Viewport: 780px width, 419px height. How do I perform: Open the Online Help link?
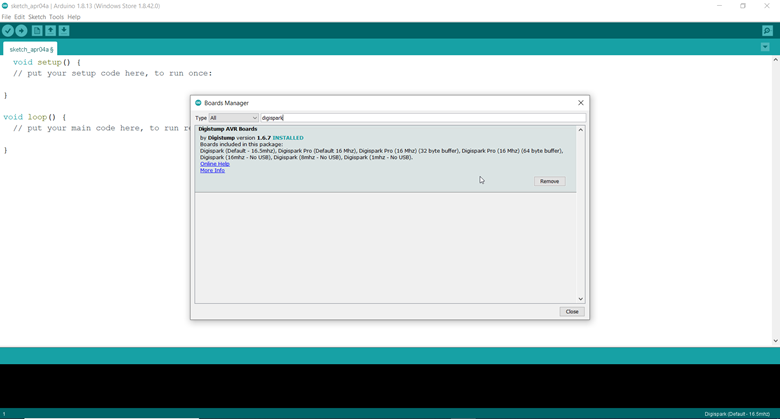[x=215, y=164]
